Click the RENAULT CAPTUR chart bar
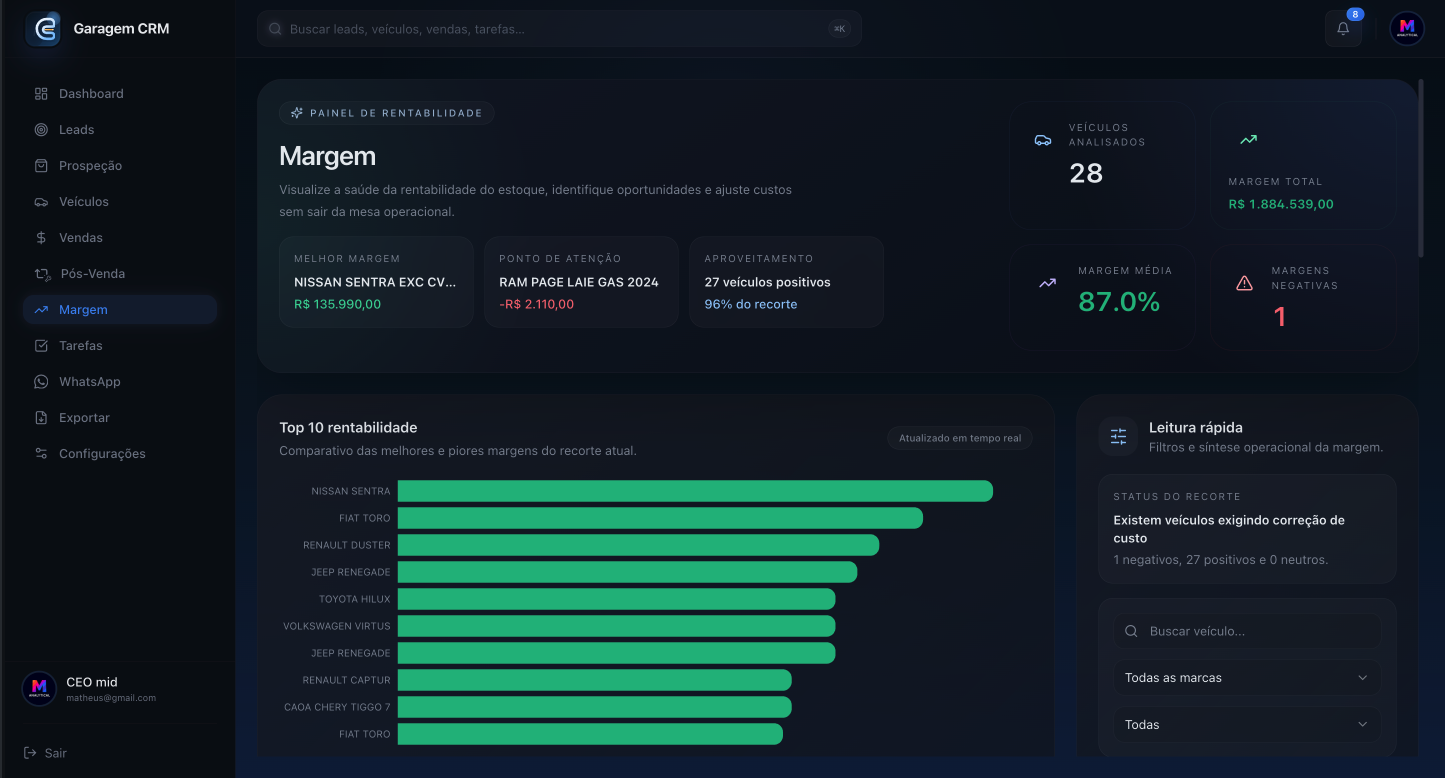Image resolution: width=1445 pixels, height=778 pixels. point(594,680)
